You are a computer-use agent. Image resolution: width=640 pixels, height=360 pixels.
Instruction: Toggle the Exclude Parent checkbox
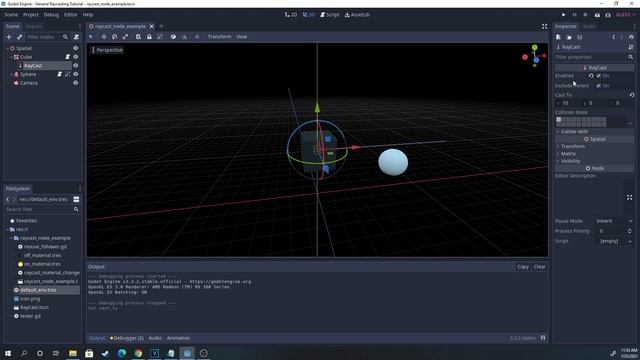pyautogui.click(x=599, y=86)
